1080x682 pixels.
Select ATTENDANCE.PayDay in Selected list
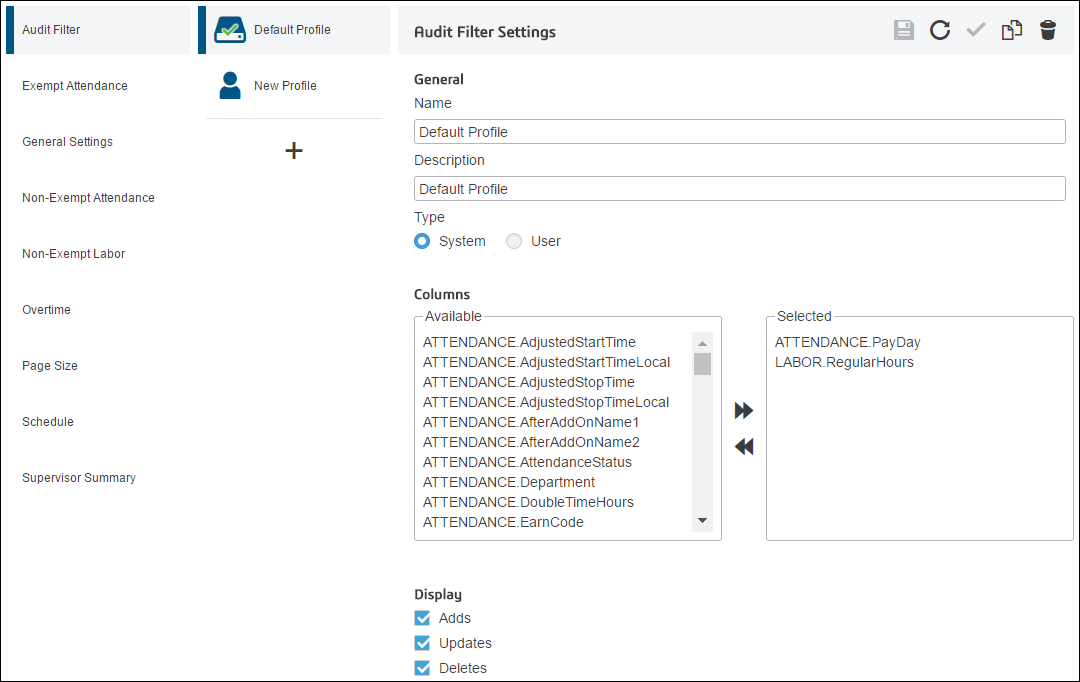(847, 342)
